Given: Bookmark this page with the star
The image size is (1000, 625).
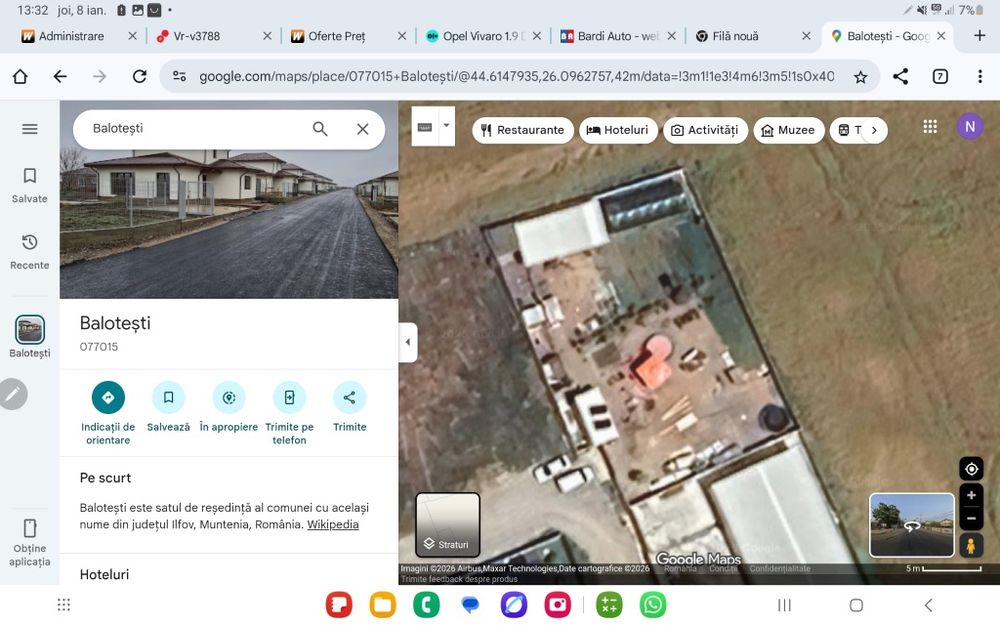Looking at the screenshot, I should coord(860,77).
